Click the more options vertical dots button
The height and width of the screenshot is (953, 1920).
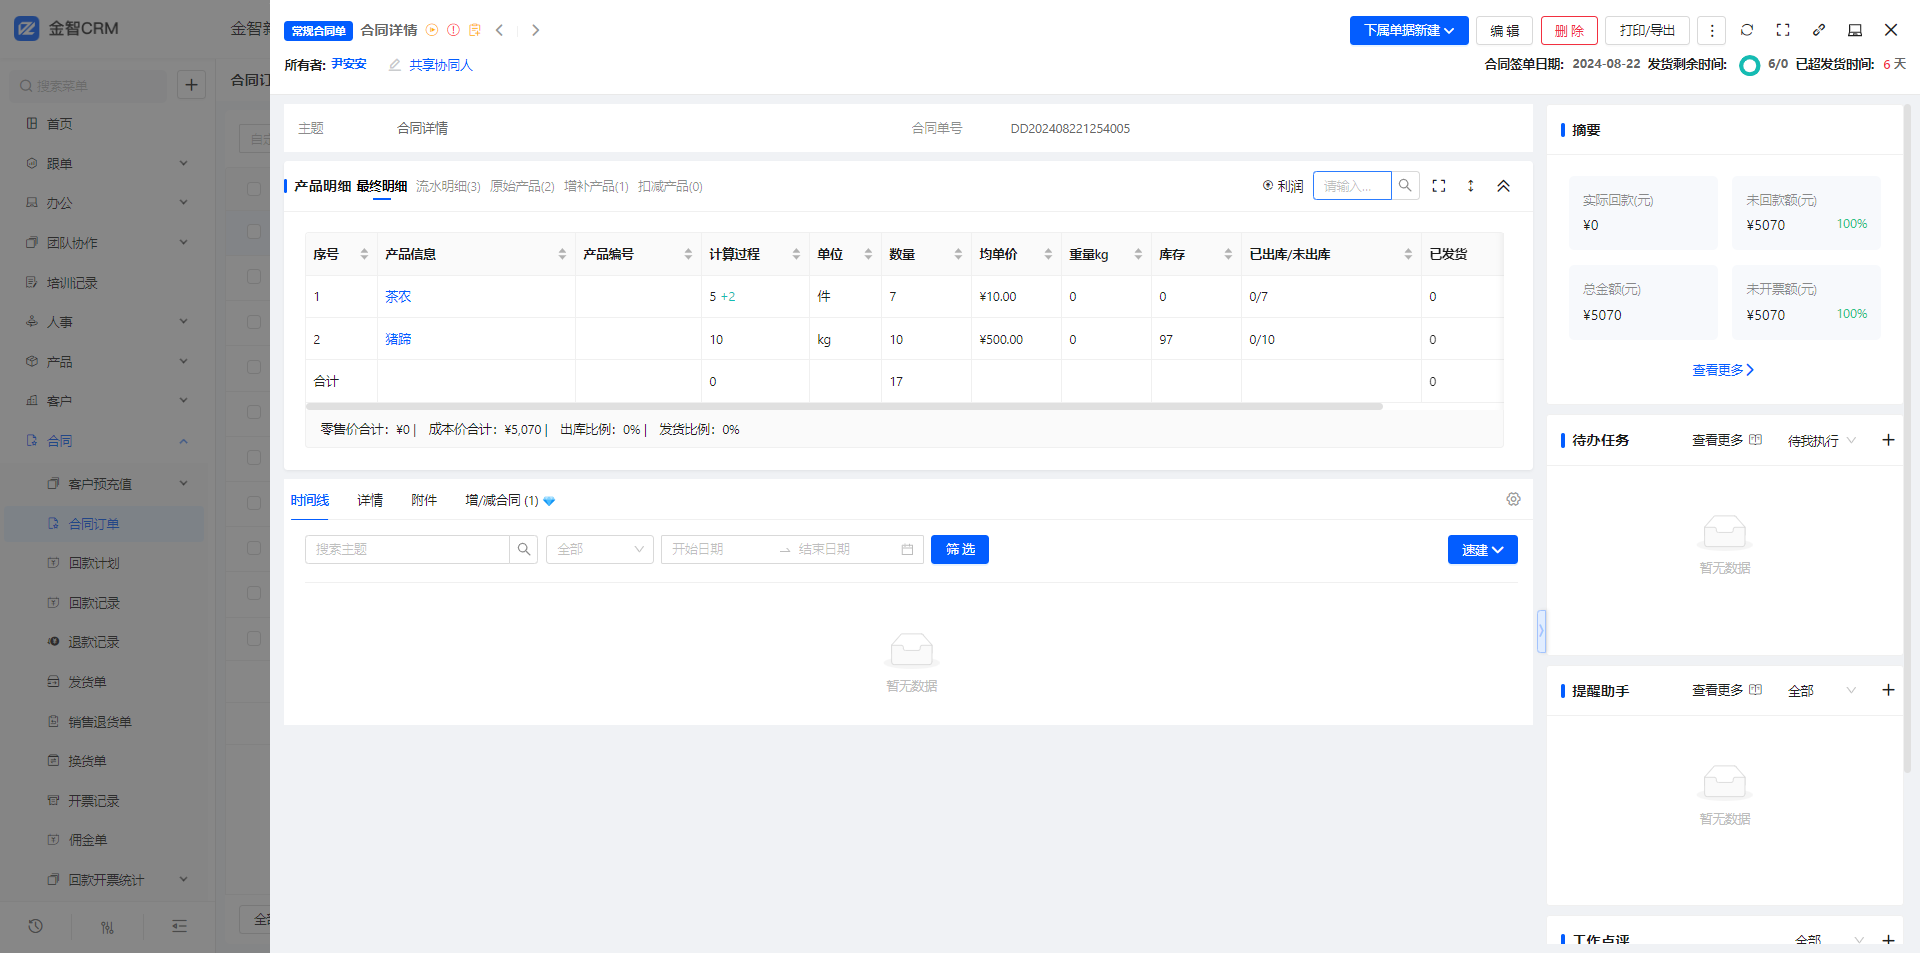click(1711, 31)
